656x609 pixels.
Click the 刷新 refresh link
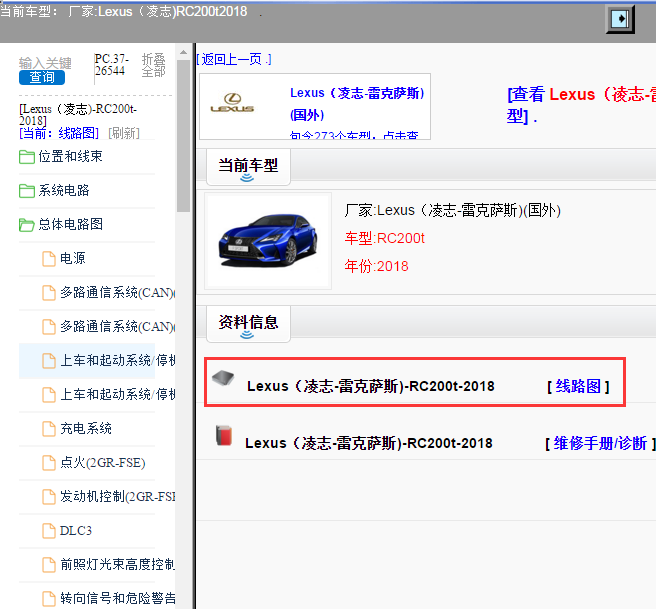pos(124,133)
